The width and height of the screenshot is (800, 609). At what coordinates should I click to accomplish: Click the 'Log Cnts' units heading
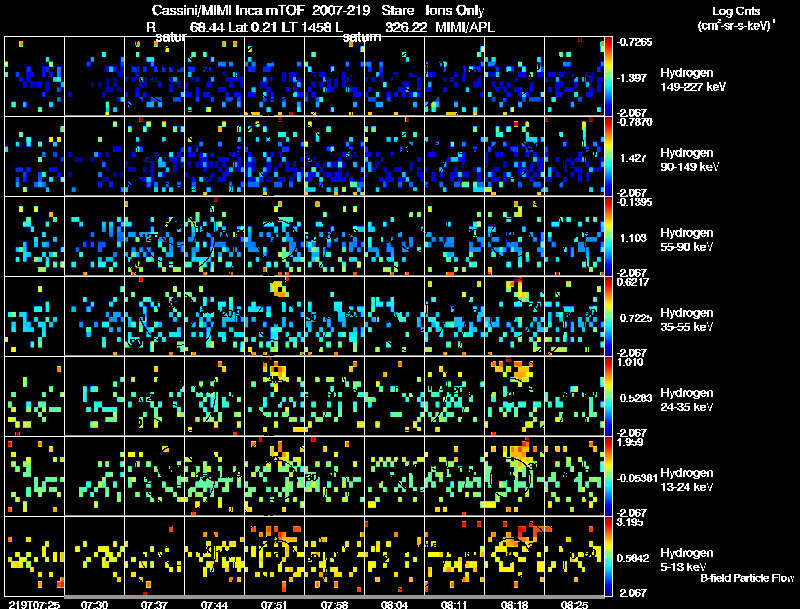coord(736,11)
